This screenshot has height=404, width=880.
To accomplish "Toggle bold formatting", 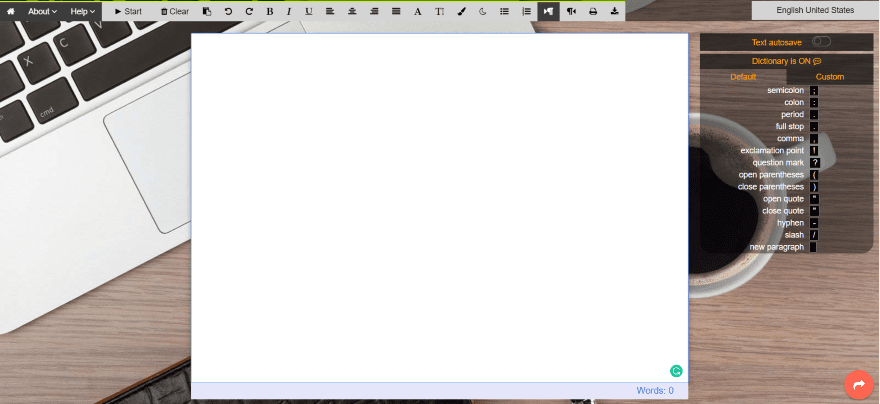I will (269, 11).
